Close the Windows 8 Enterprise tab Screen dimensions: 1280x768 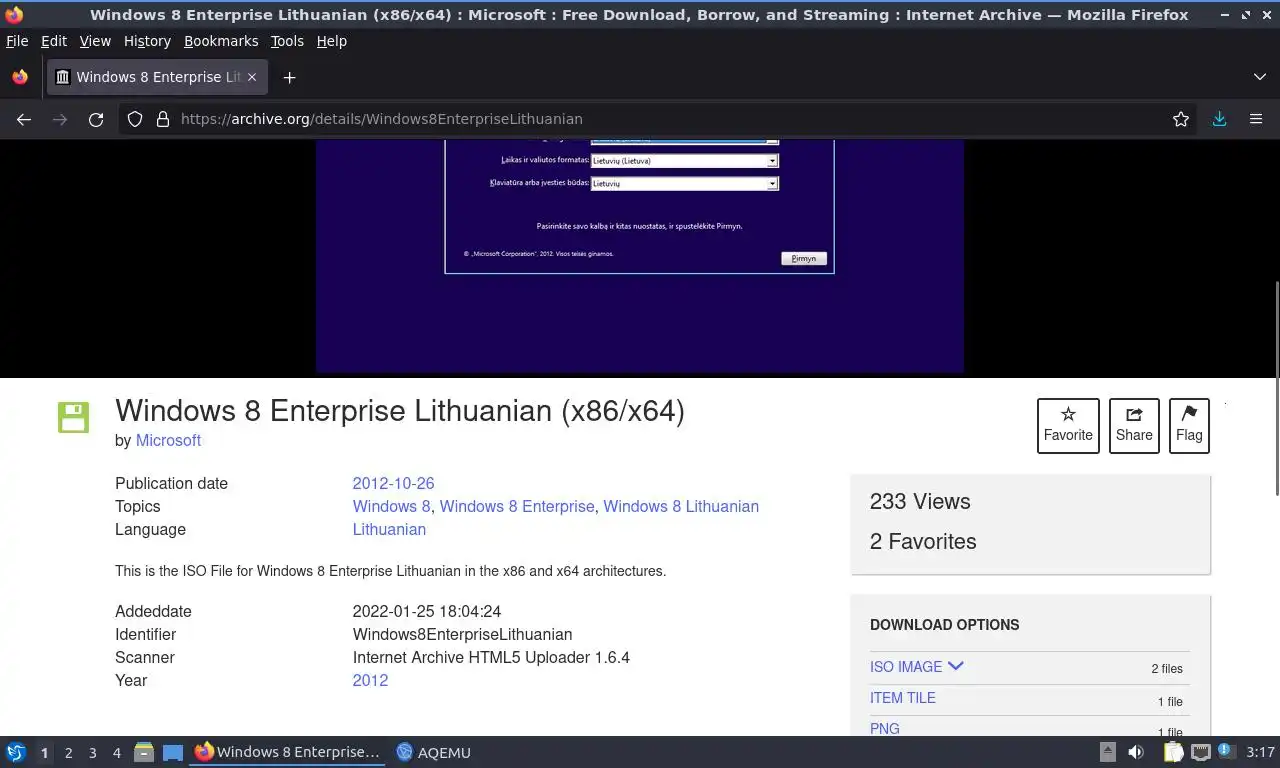click(x=252, y=77)
